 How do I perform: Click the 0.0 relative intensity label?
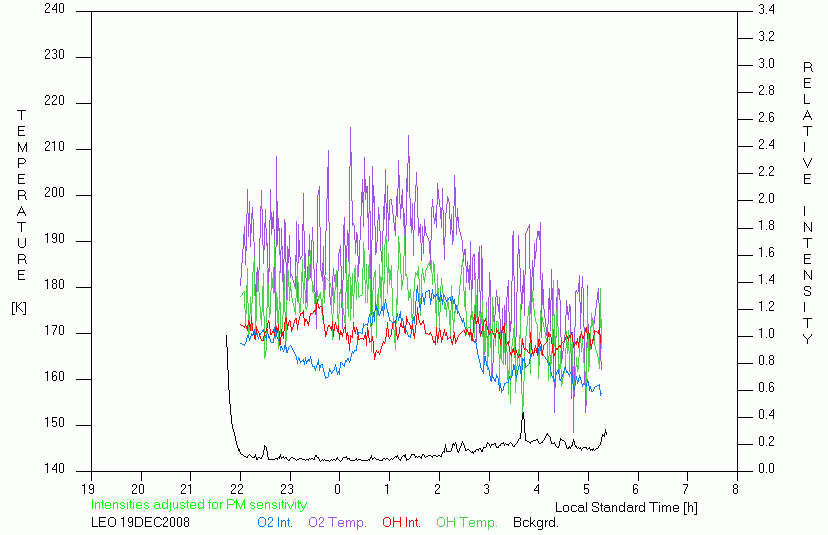click(x=766, y=468)
